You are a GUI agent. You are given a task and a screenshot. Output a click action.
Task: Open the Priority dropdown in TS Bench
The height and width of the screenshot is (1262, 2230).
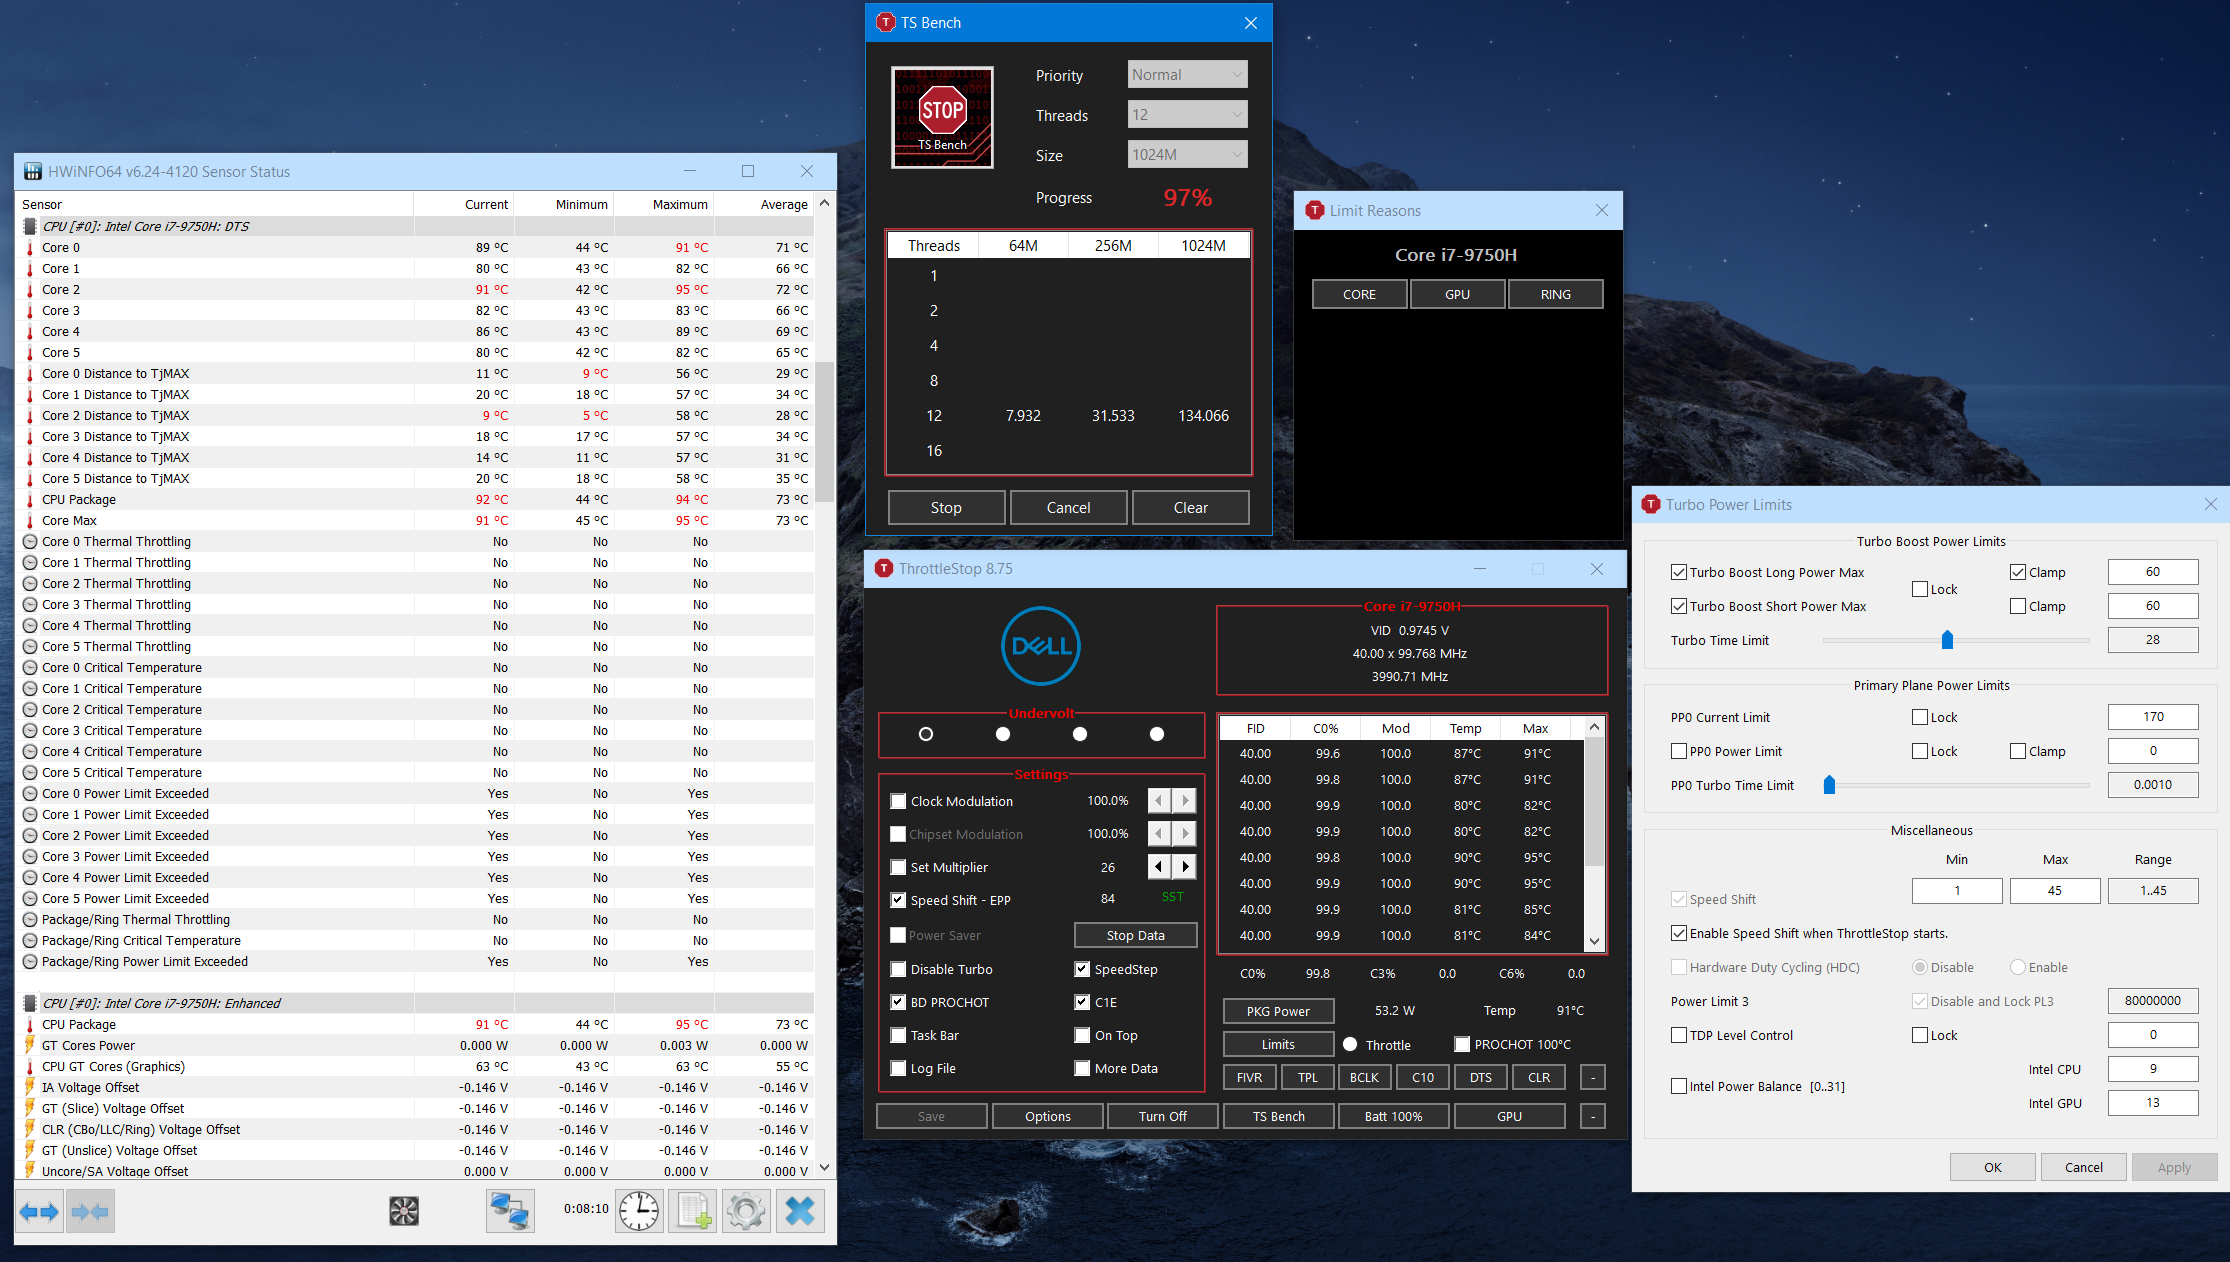(x=1187, y=75)
